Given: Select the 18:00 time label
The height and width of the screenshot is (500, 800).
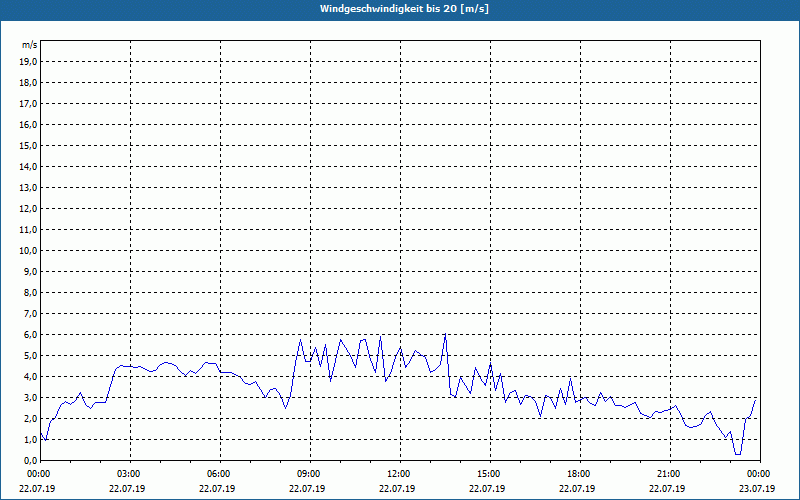Looking at the screenshot, I should point(581,474).
